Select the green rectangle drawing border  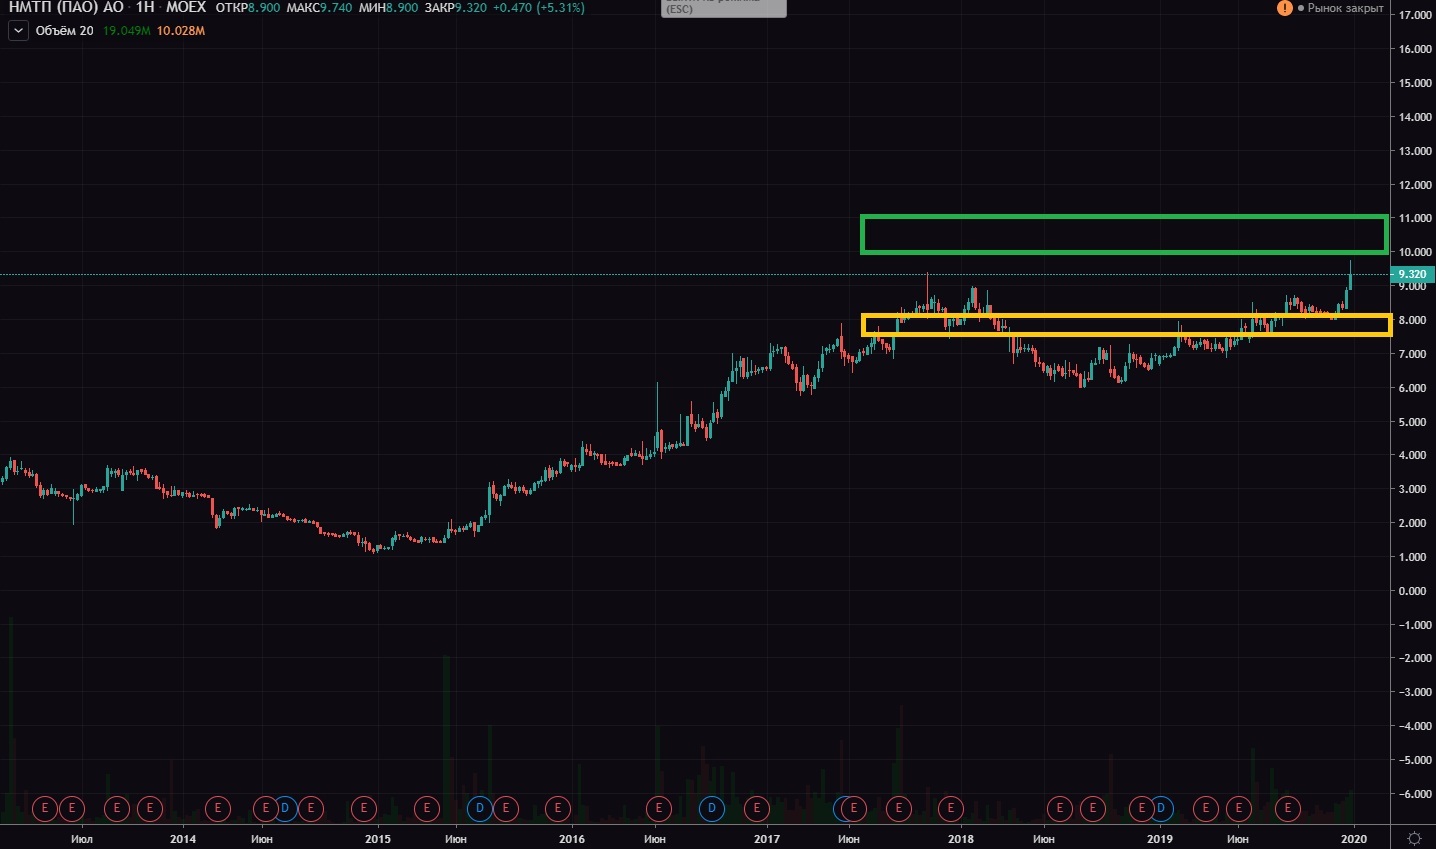pyautogui.click(x=1123, y=216)
